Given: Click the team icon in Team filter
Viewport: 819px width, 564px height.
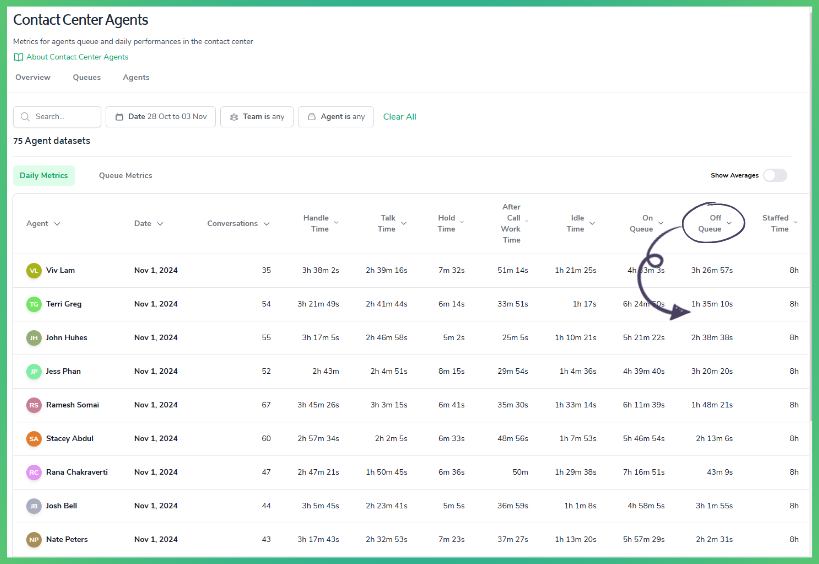Looking at the screenshot, I should [x=234, y=117].
